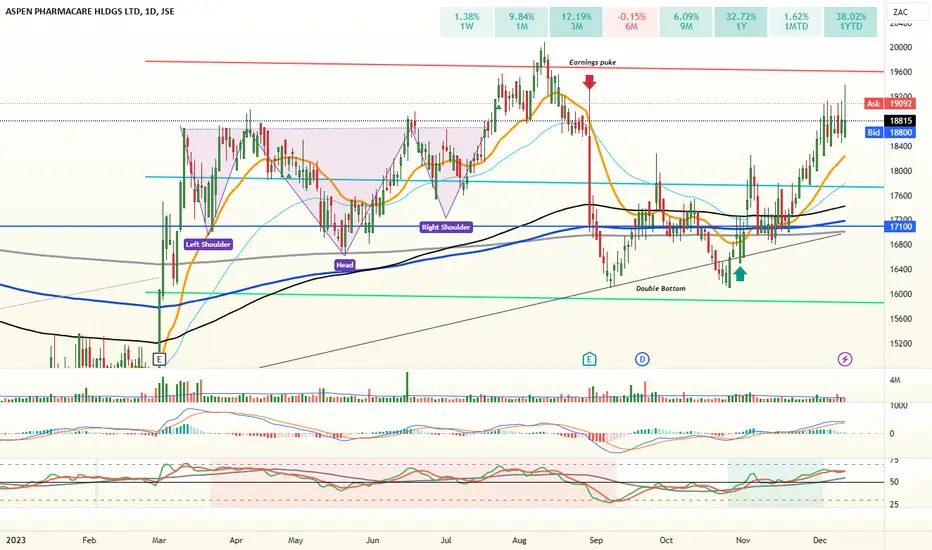932x550 pixels.
Task: Click the Double Bottom annotation text
Action: [x=660, y=288]
